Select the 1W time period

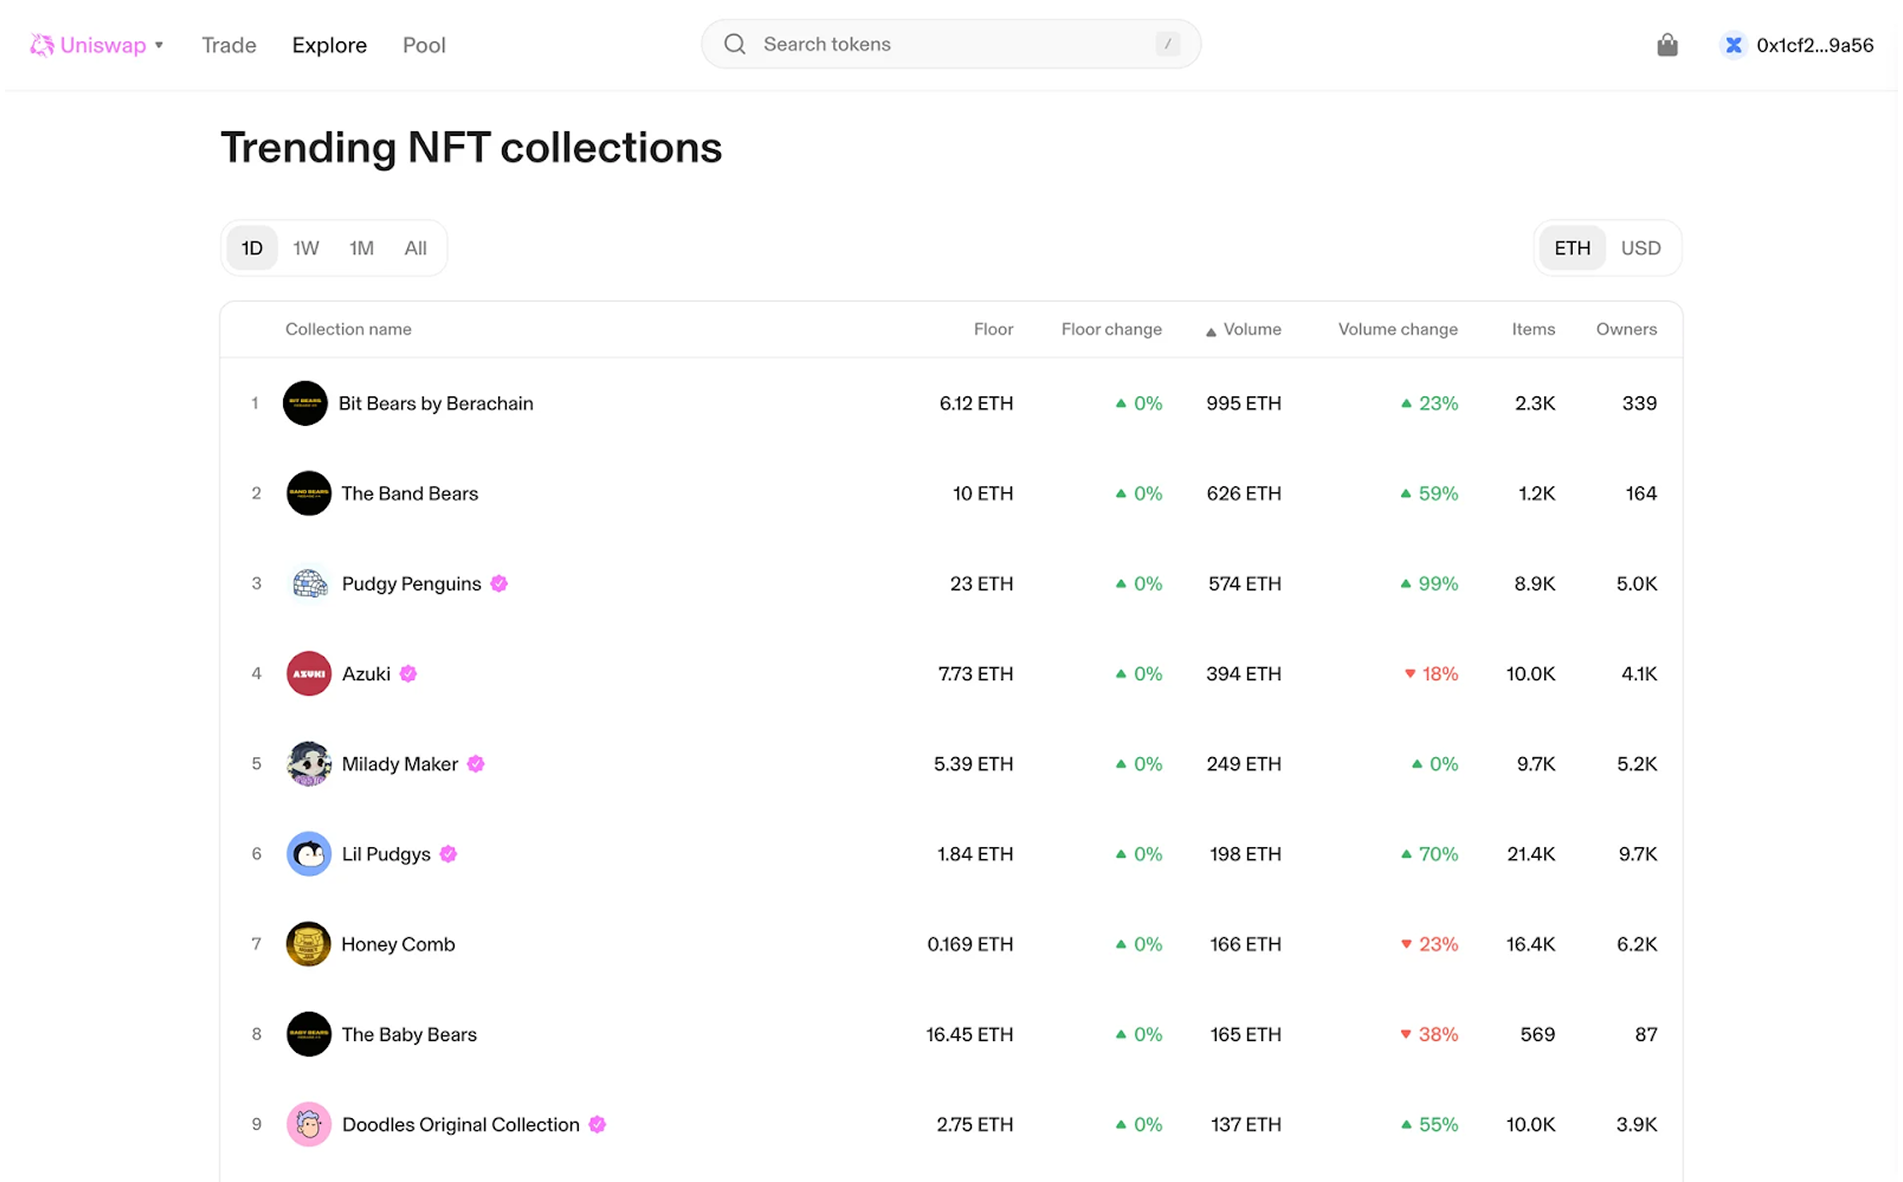tap(306, 248)
